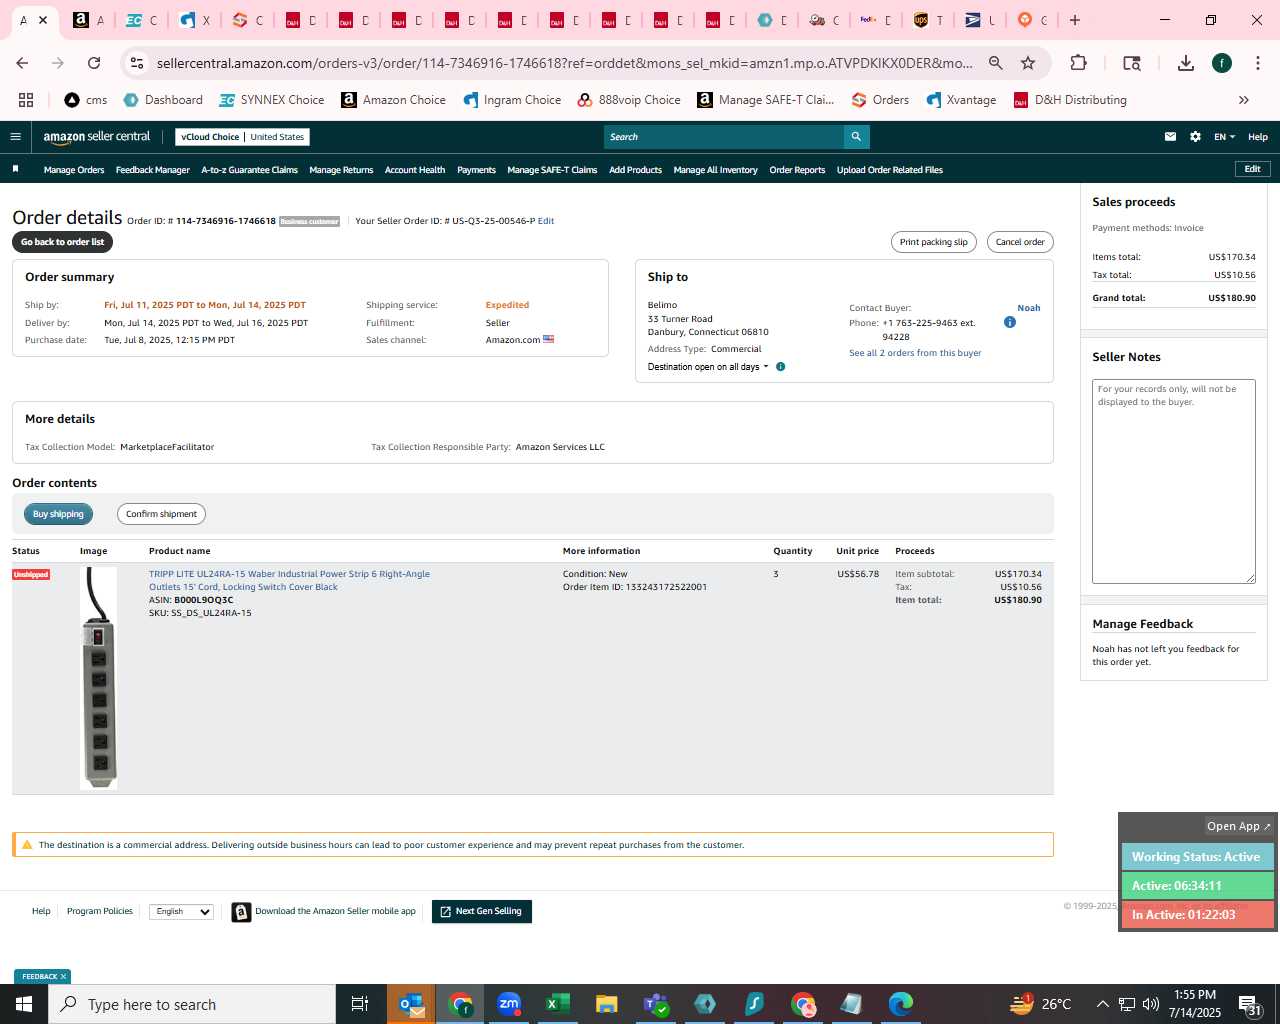Viewport: 1280px width, 1024px height.
Task: Click Confirm shipment button
Action: [x=161, y=514]
